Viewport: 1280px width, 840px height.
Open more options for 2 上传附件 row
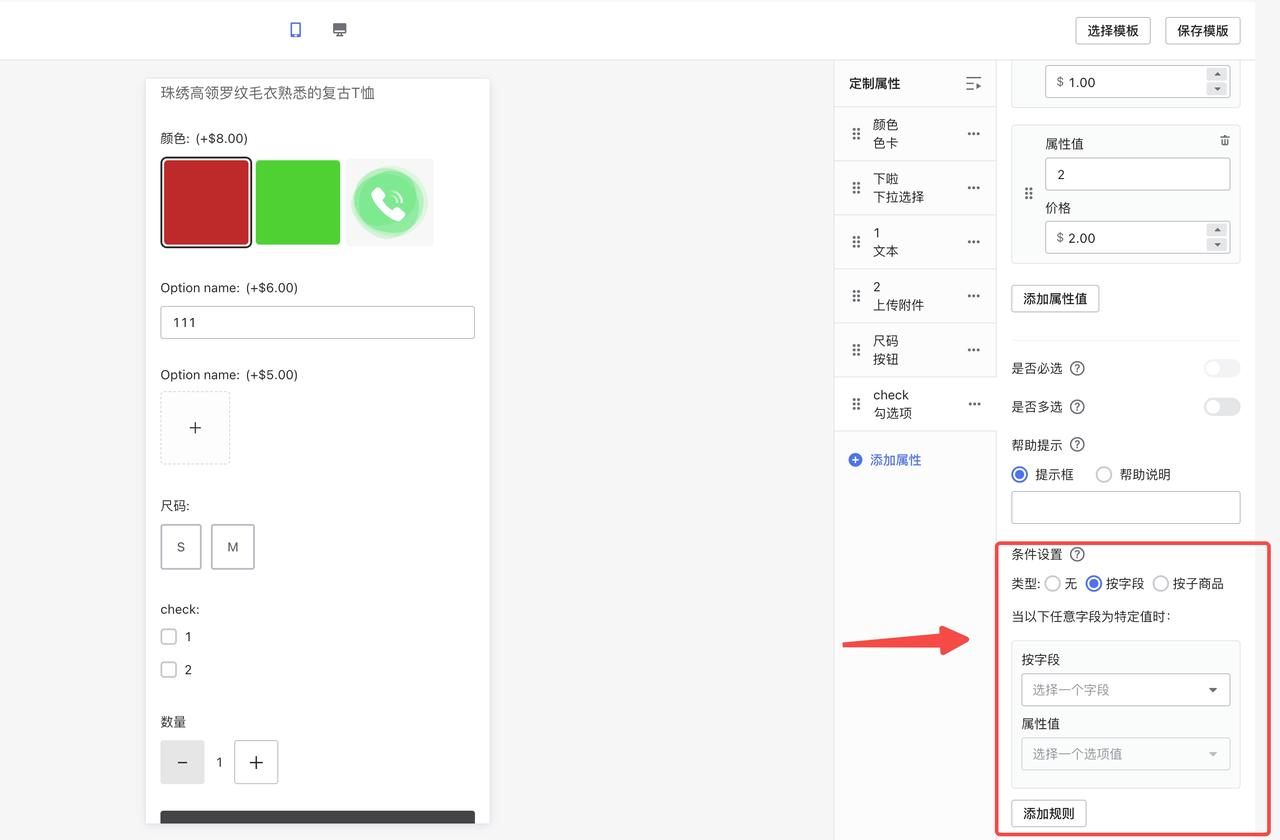point(974,296)
